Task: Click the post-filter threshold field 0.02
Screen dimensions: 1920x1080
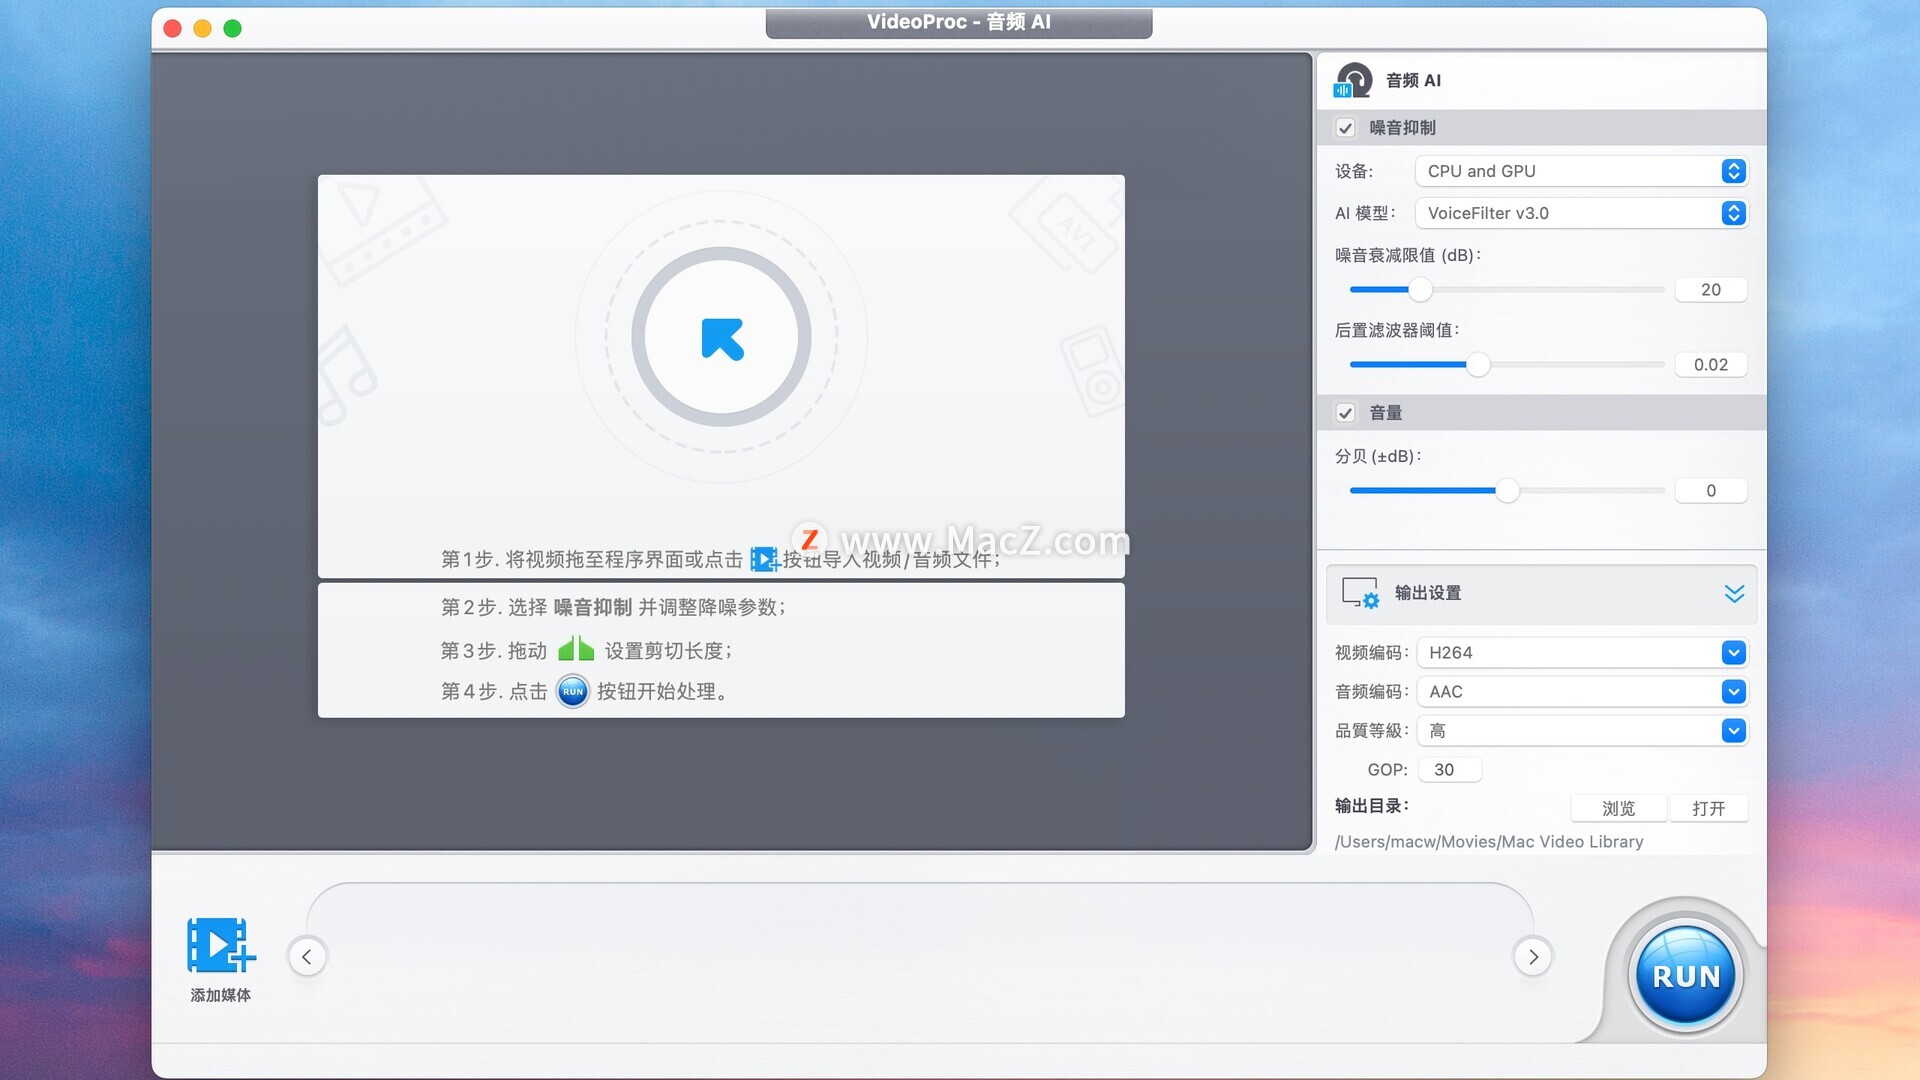Action: pos(1711,365)
